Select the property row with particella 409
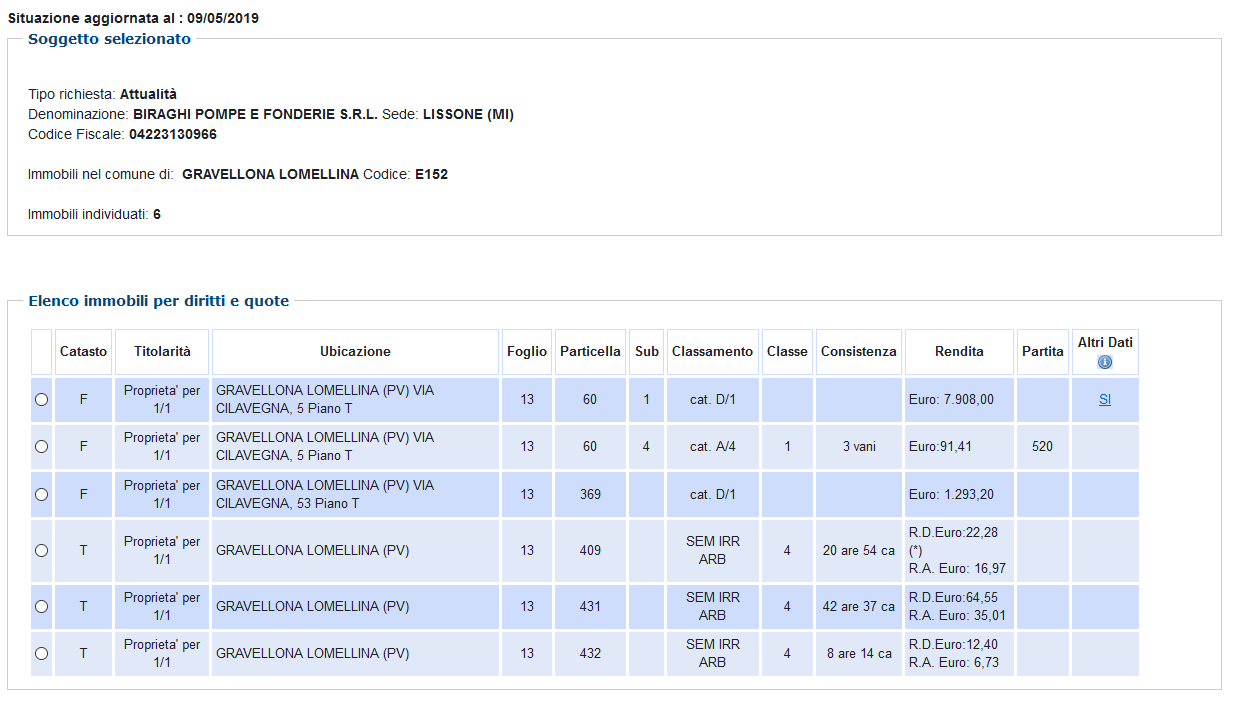 click(x=41, y=550)
